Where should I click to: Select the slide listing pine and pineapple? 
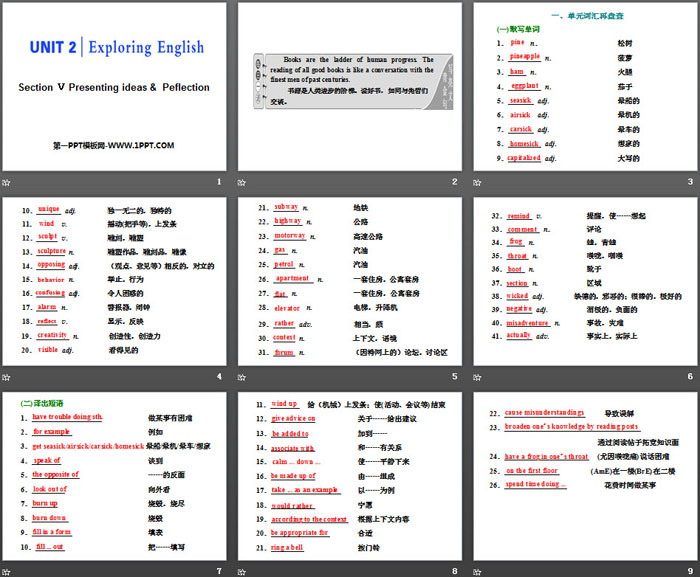tap(584, 87)
